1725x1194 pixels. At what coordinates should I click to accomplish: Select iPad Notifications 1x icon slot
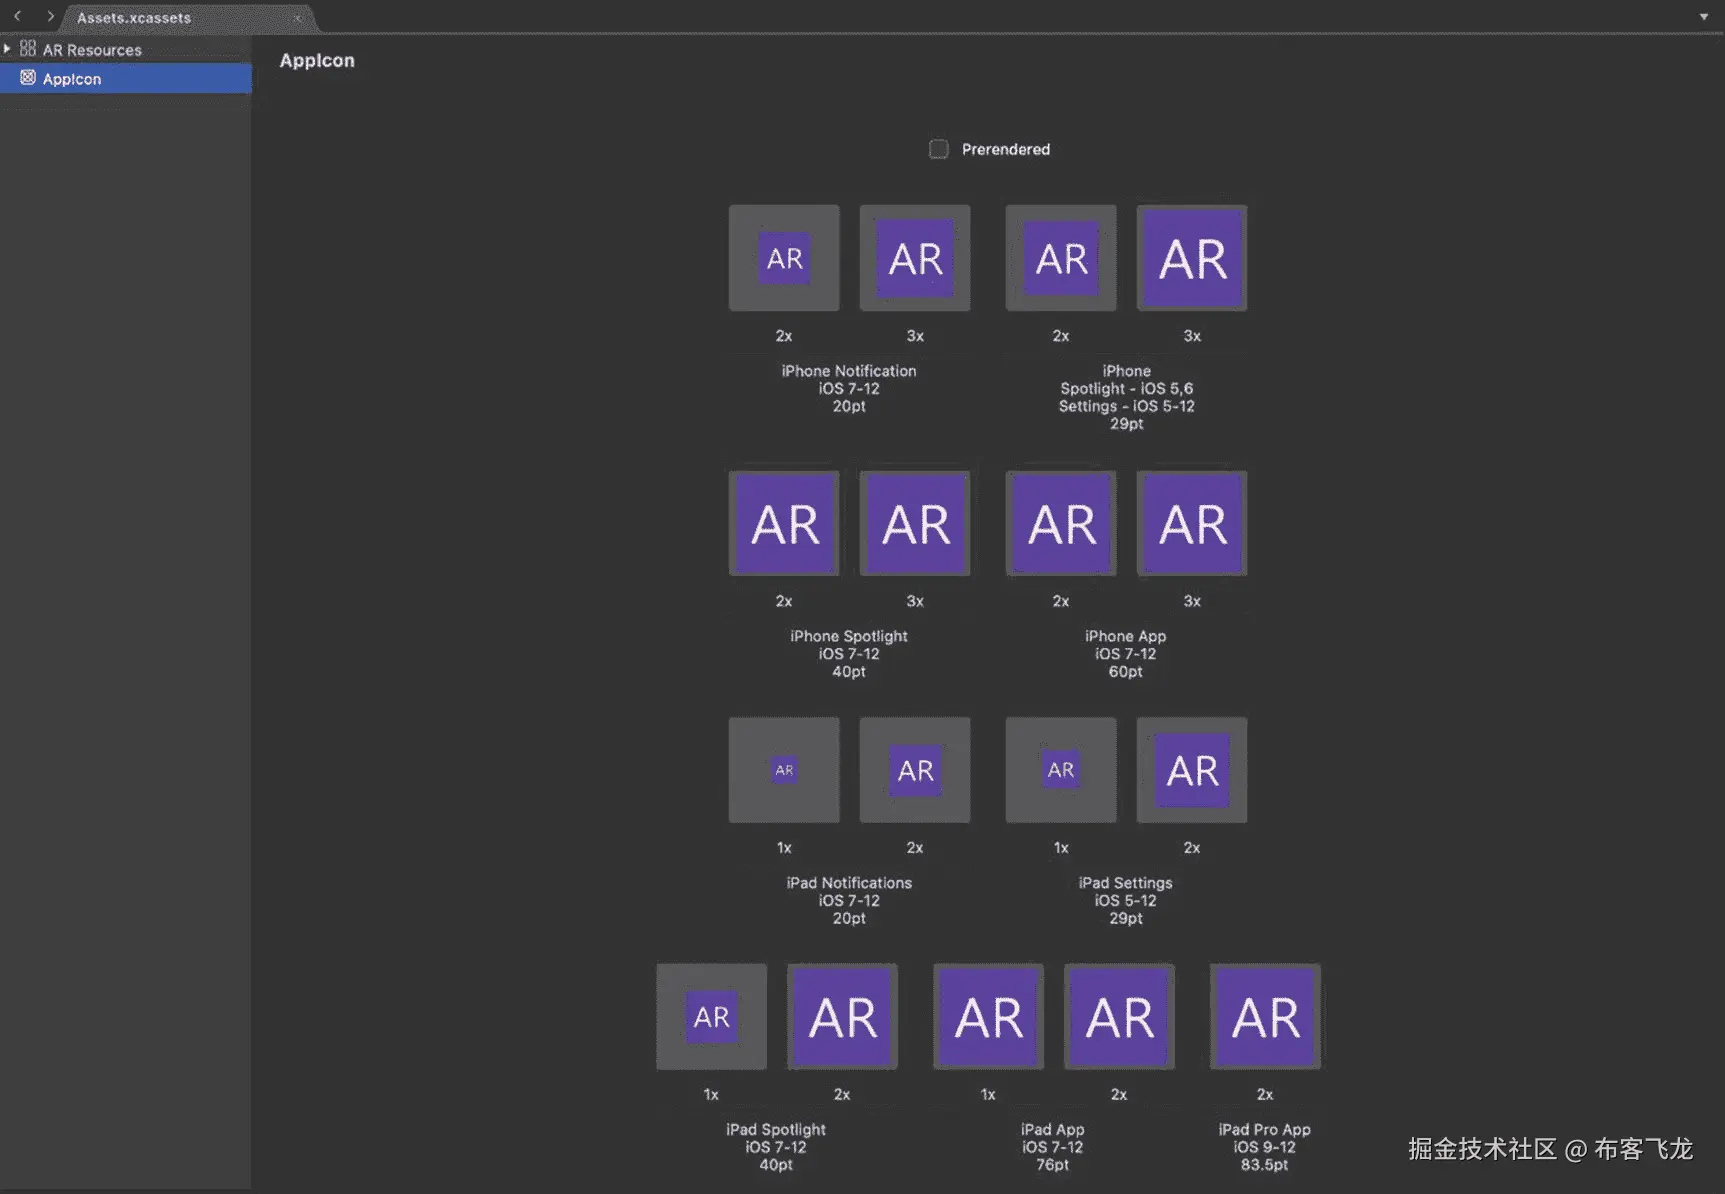[x=784, y=770]
